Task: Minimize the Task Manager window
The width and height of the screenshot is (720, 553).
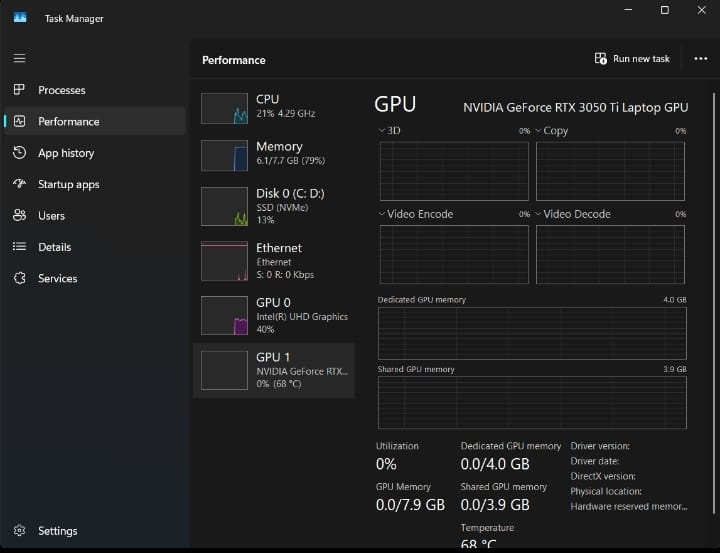Action: click(628, 10)
